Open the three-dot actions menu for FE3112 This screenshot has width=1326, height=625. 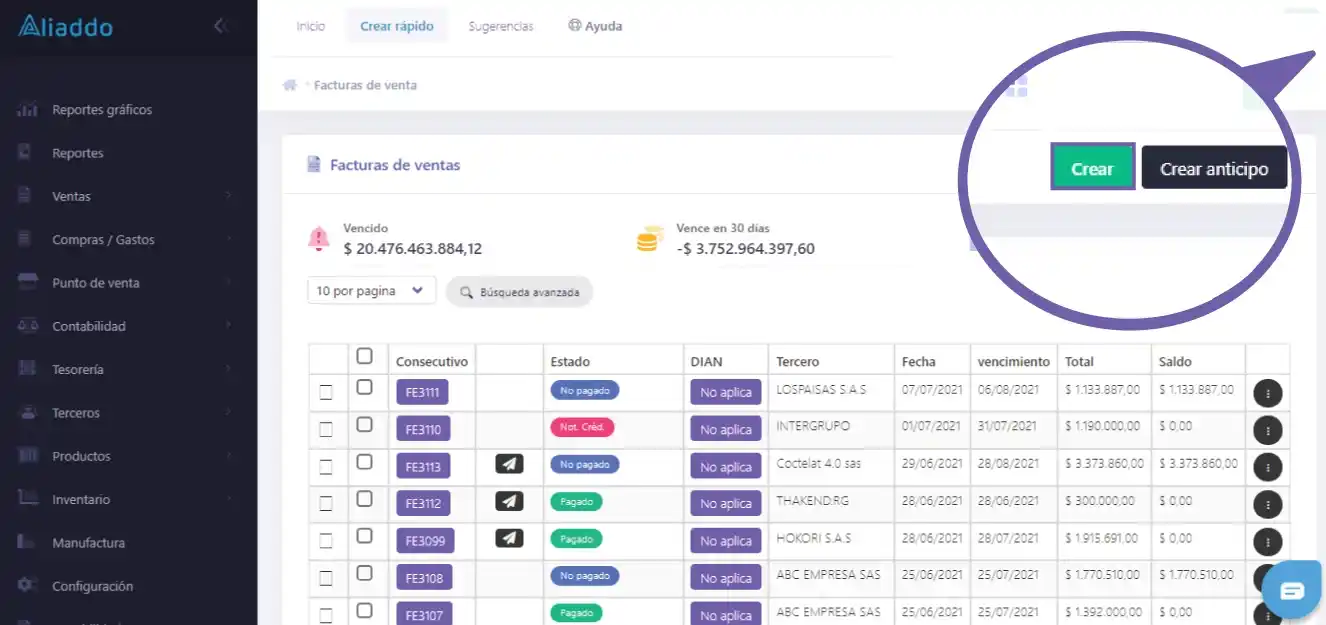point(1268,504)
